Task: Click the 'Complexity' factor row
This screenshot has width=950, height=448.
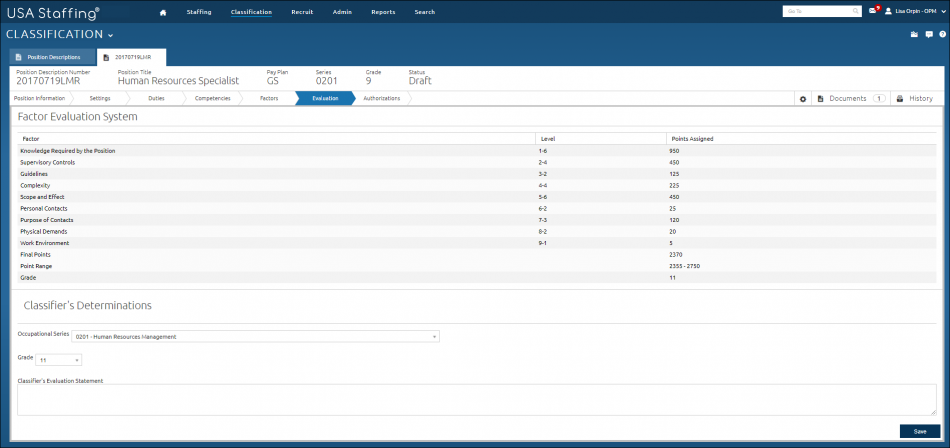Action: click(477, 185)
